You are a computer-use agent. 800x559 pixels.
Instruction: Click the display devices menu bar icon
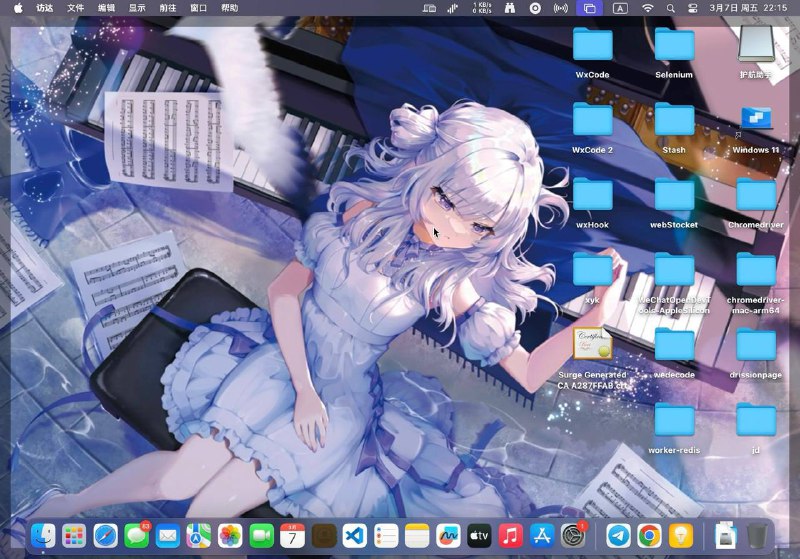click(x=429, y=8)
